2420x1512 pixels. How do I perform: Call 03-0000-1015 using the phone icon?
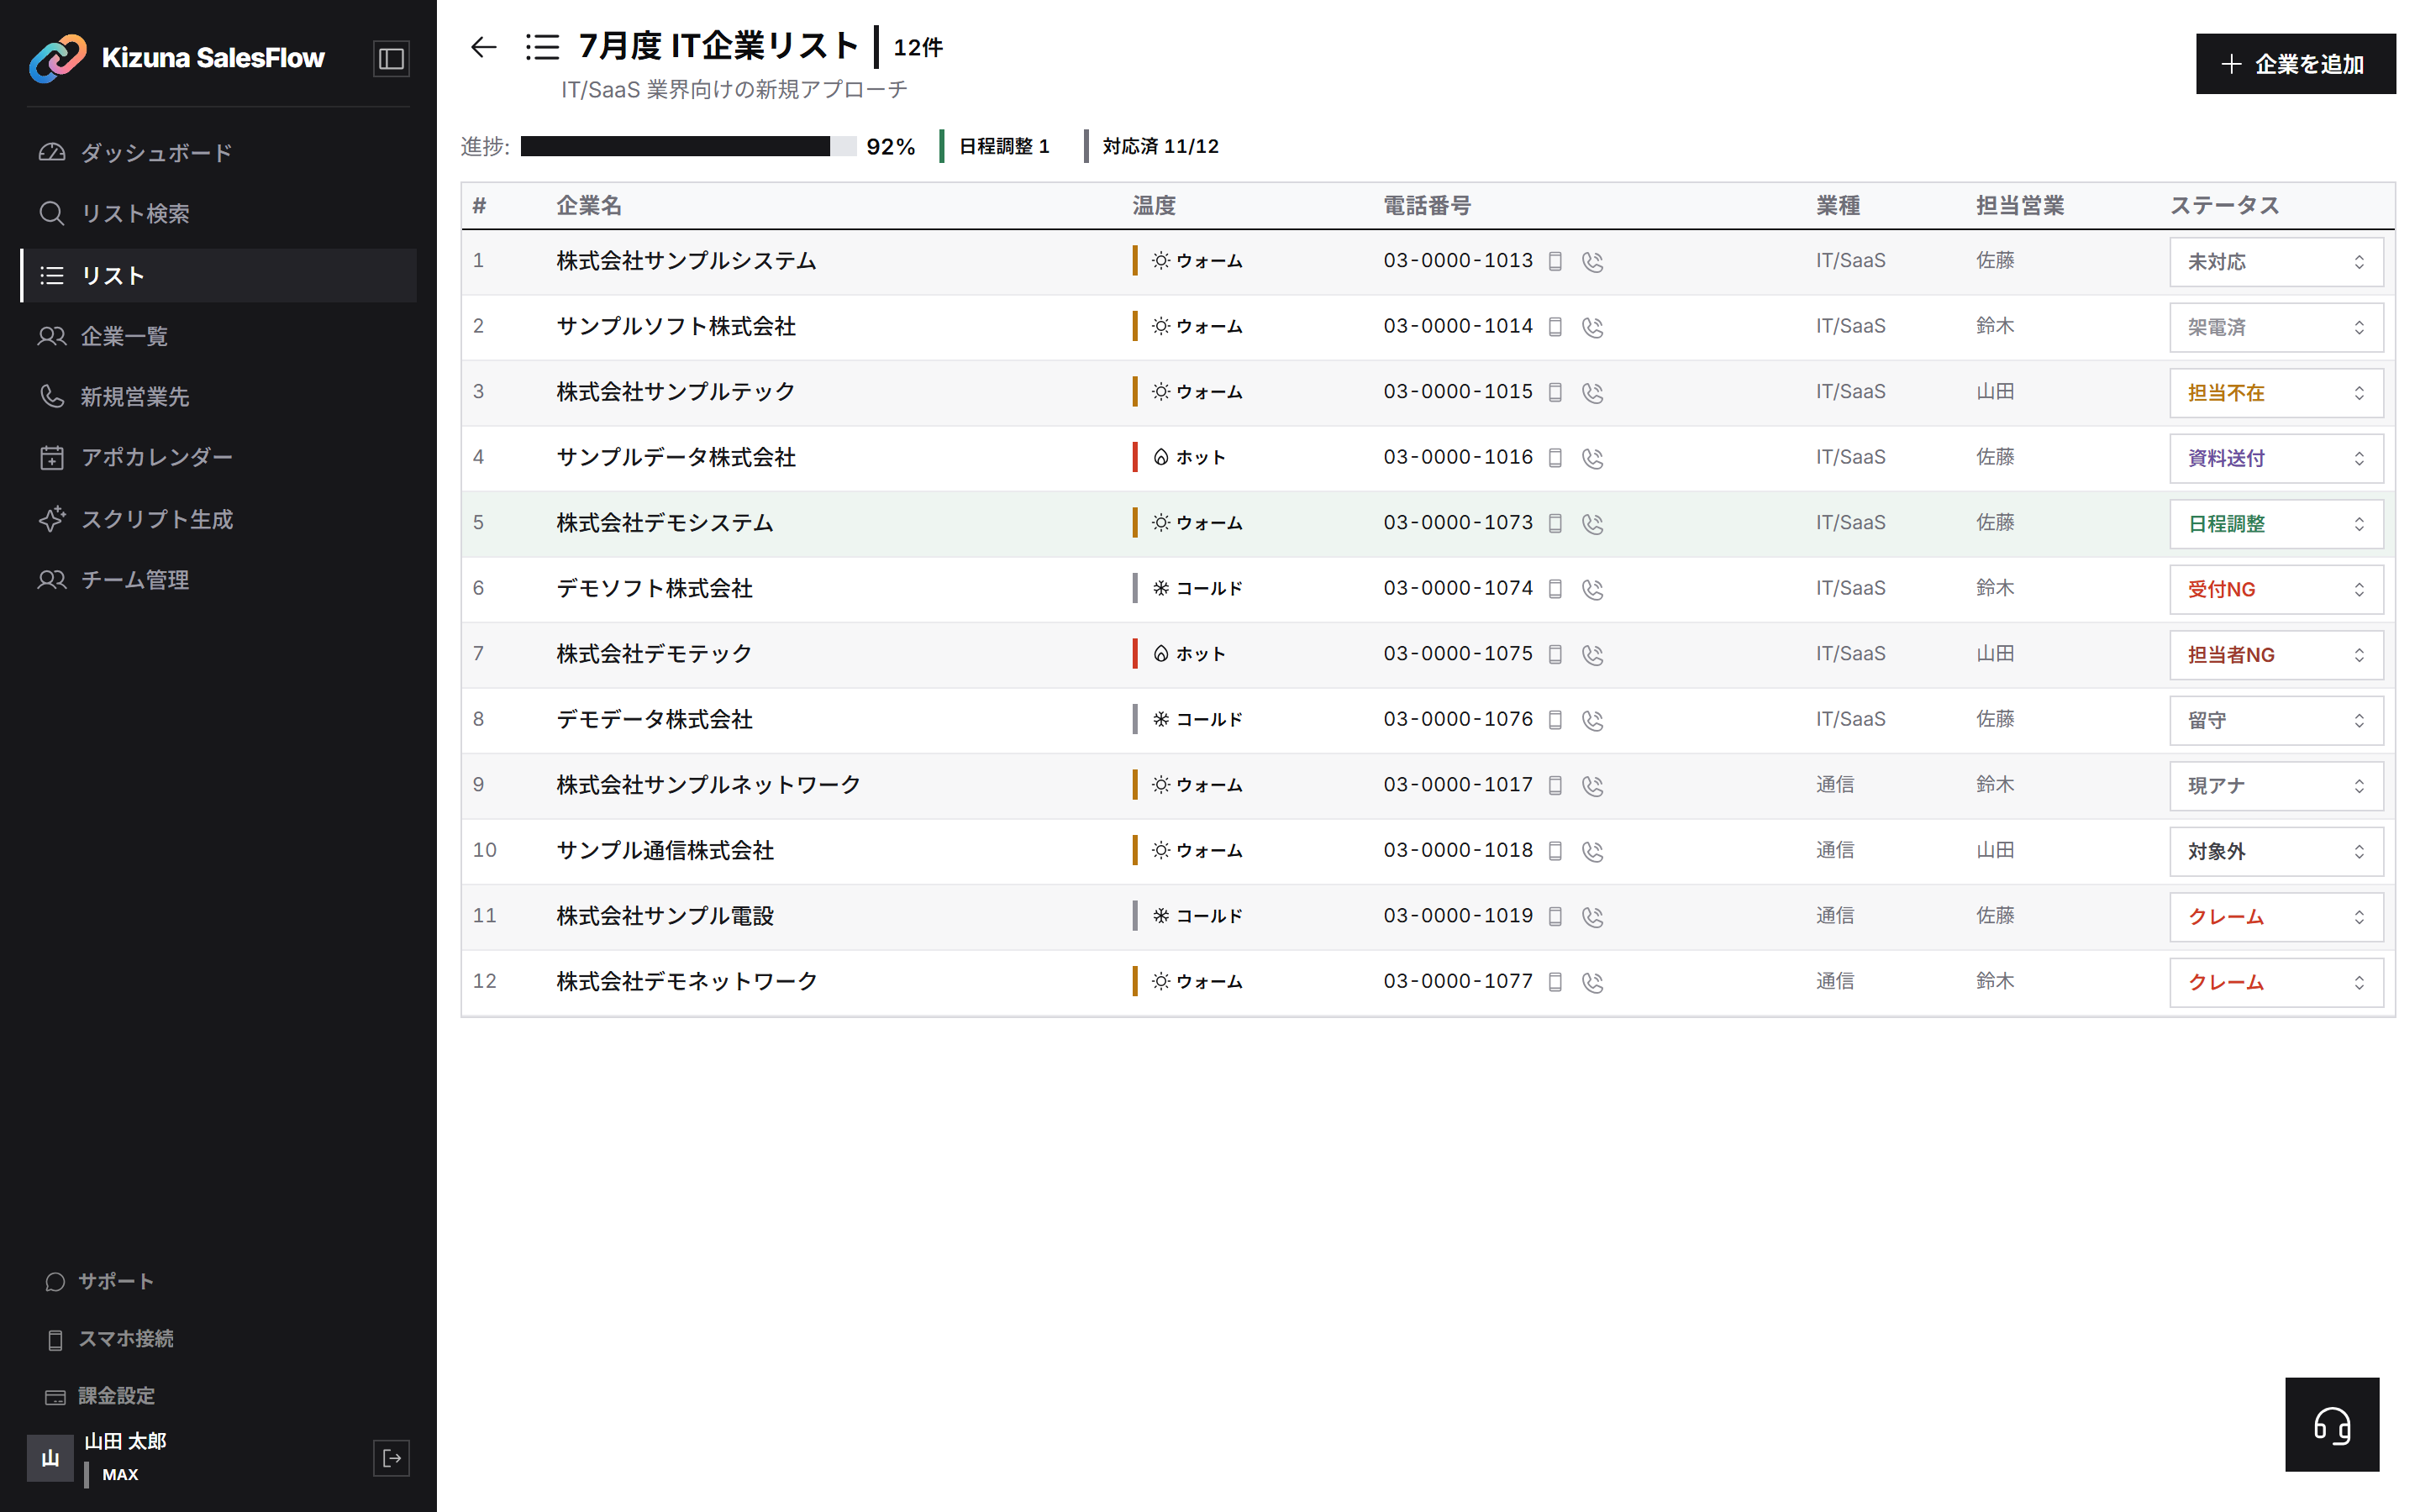[1592, 392]
